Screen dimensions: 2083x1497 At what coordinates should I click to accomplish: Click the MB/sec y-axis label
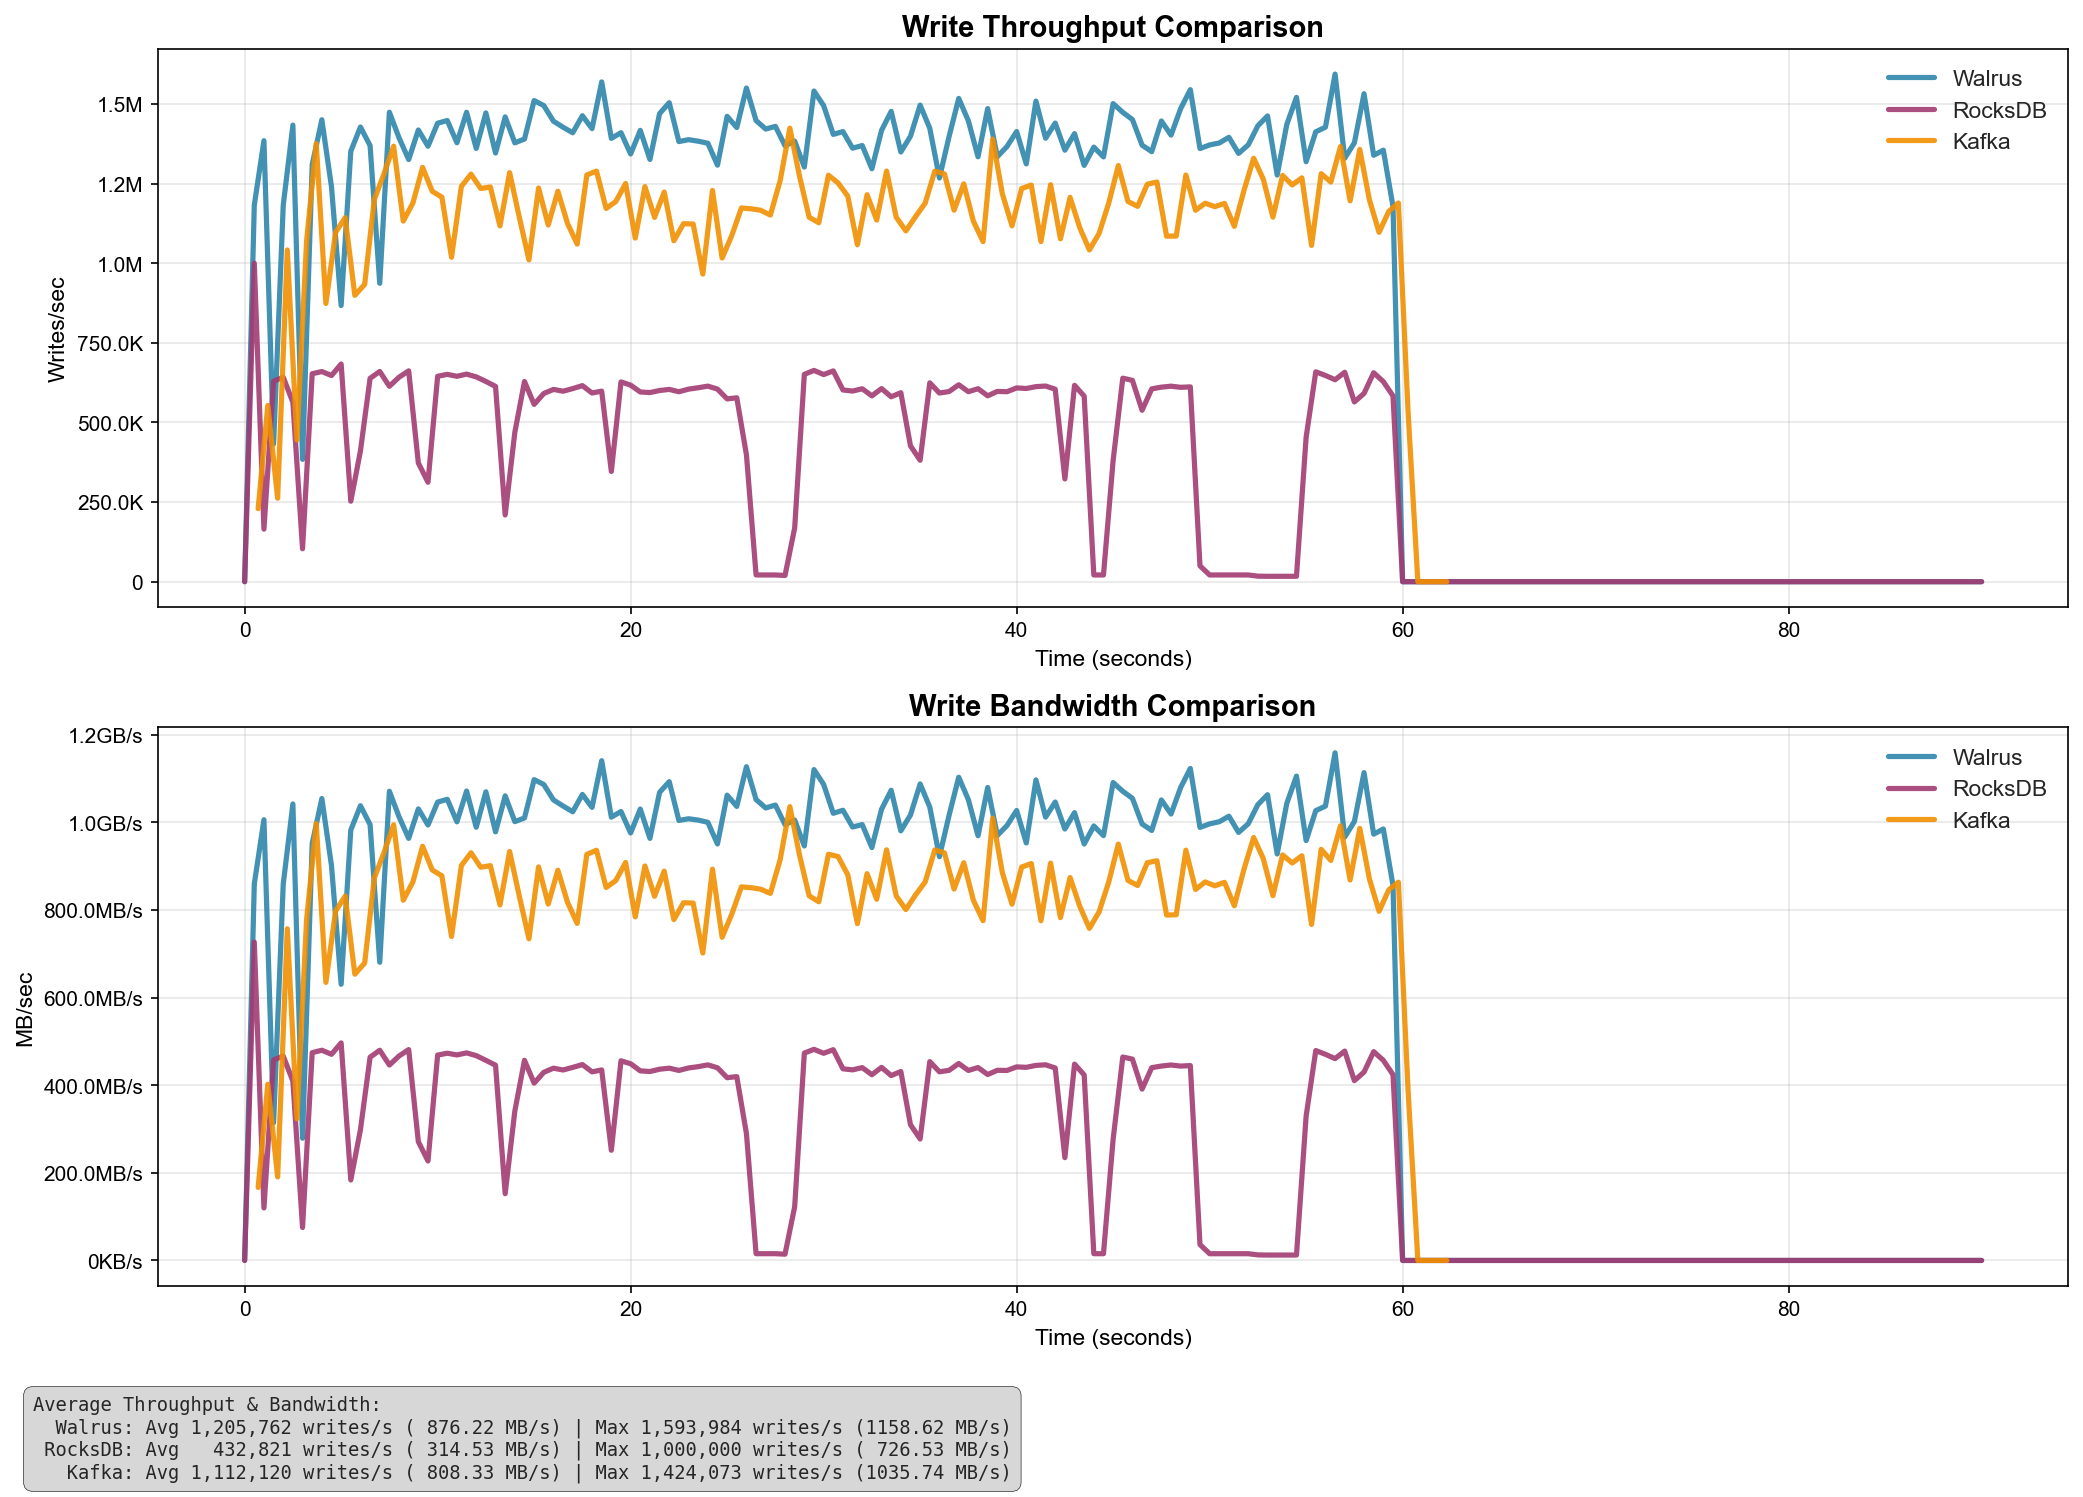tap(25, 1008)
